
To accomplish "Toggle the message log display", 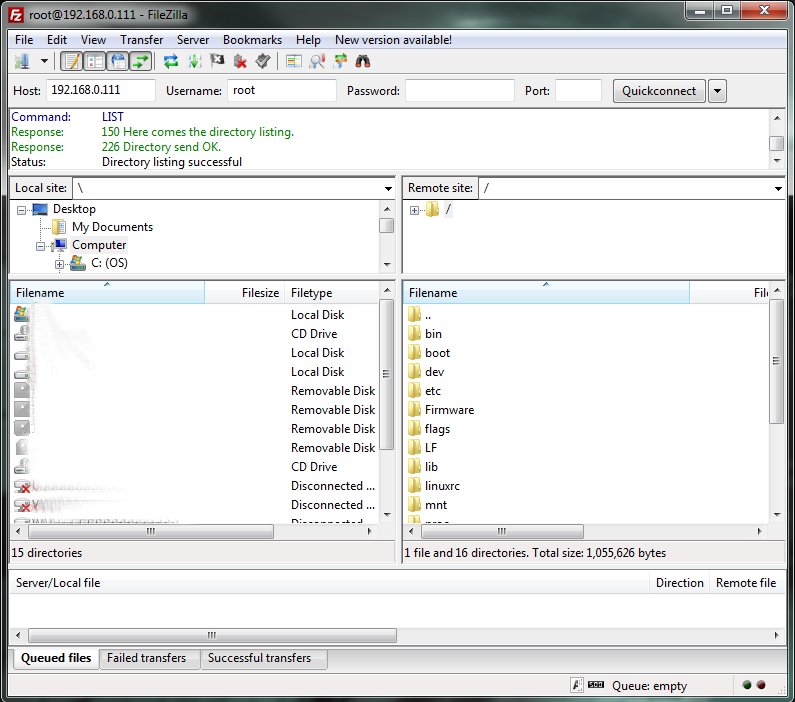I will point(71,61).
